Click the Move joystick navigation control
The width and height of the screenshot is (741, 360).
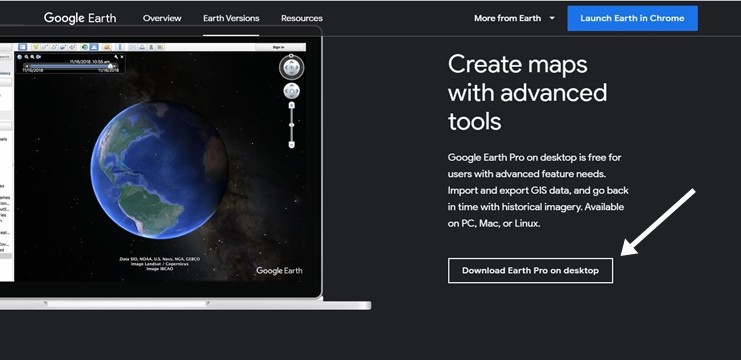point(292,91)
